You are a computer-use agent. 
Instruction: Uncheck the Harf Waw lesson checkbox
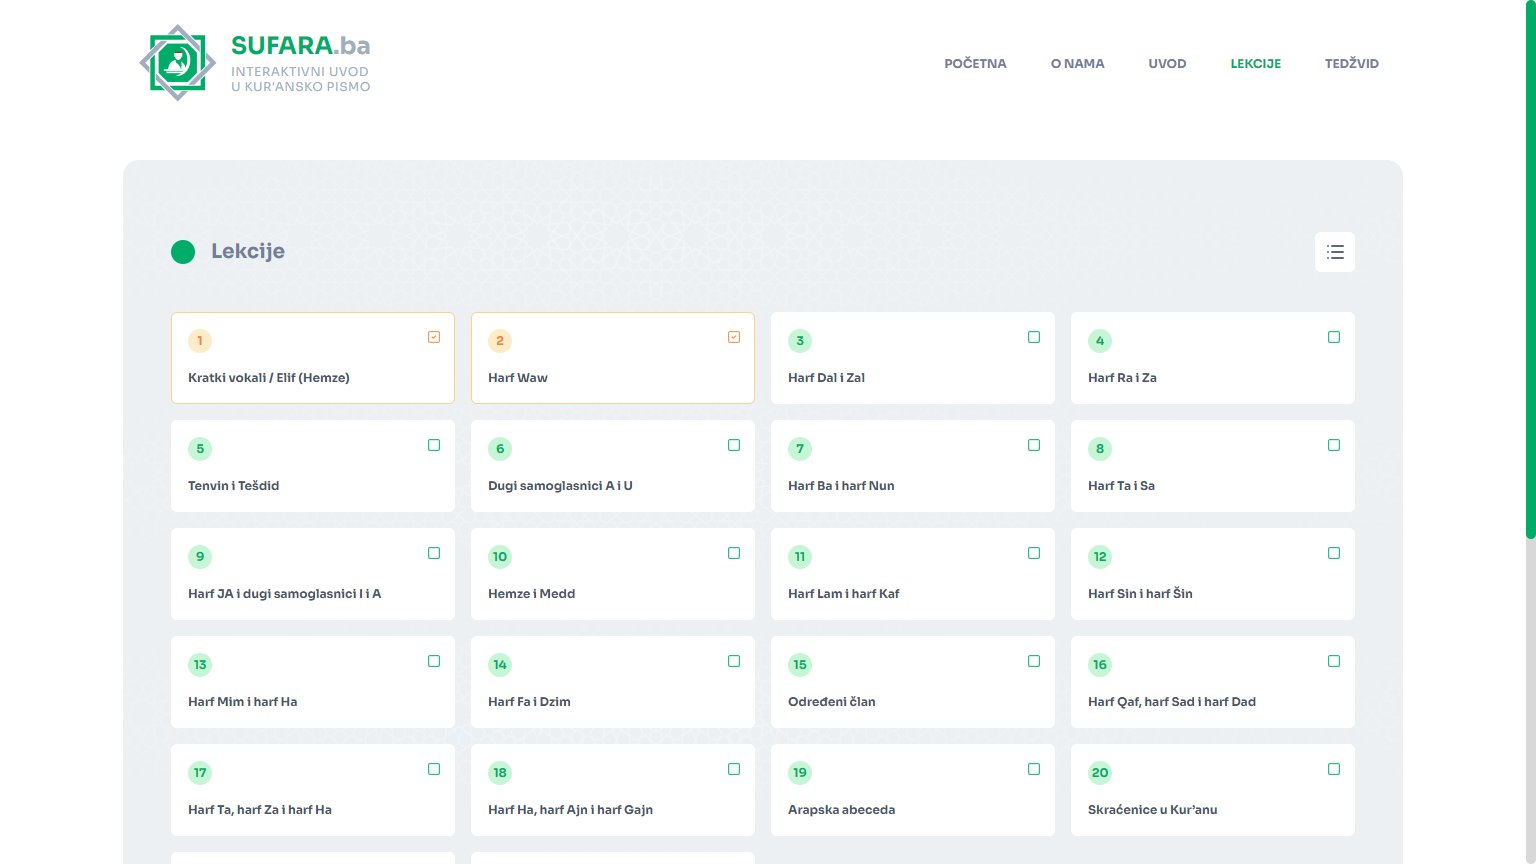point(734,337)
